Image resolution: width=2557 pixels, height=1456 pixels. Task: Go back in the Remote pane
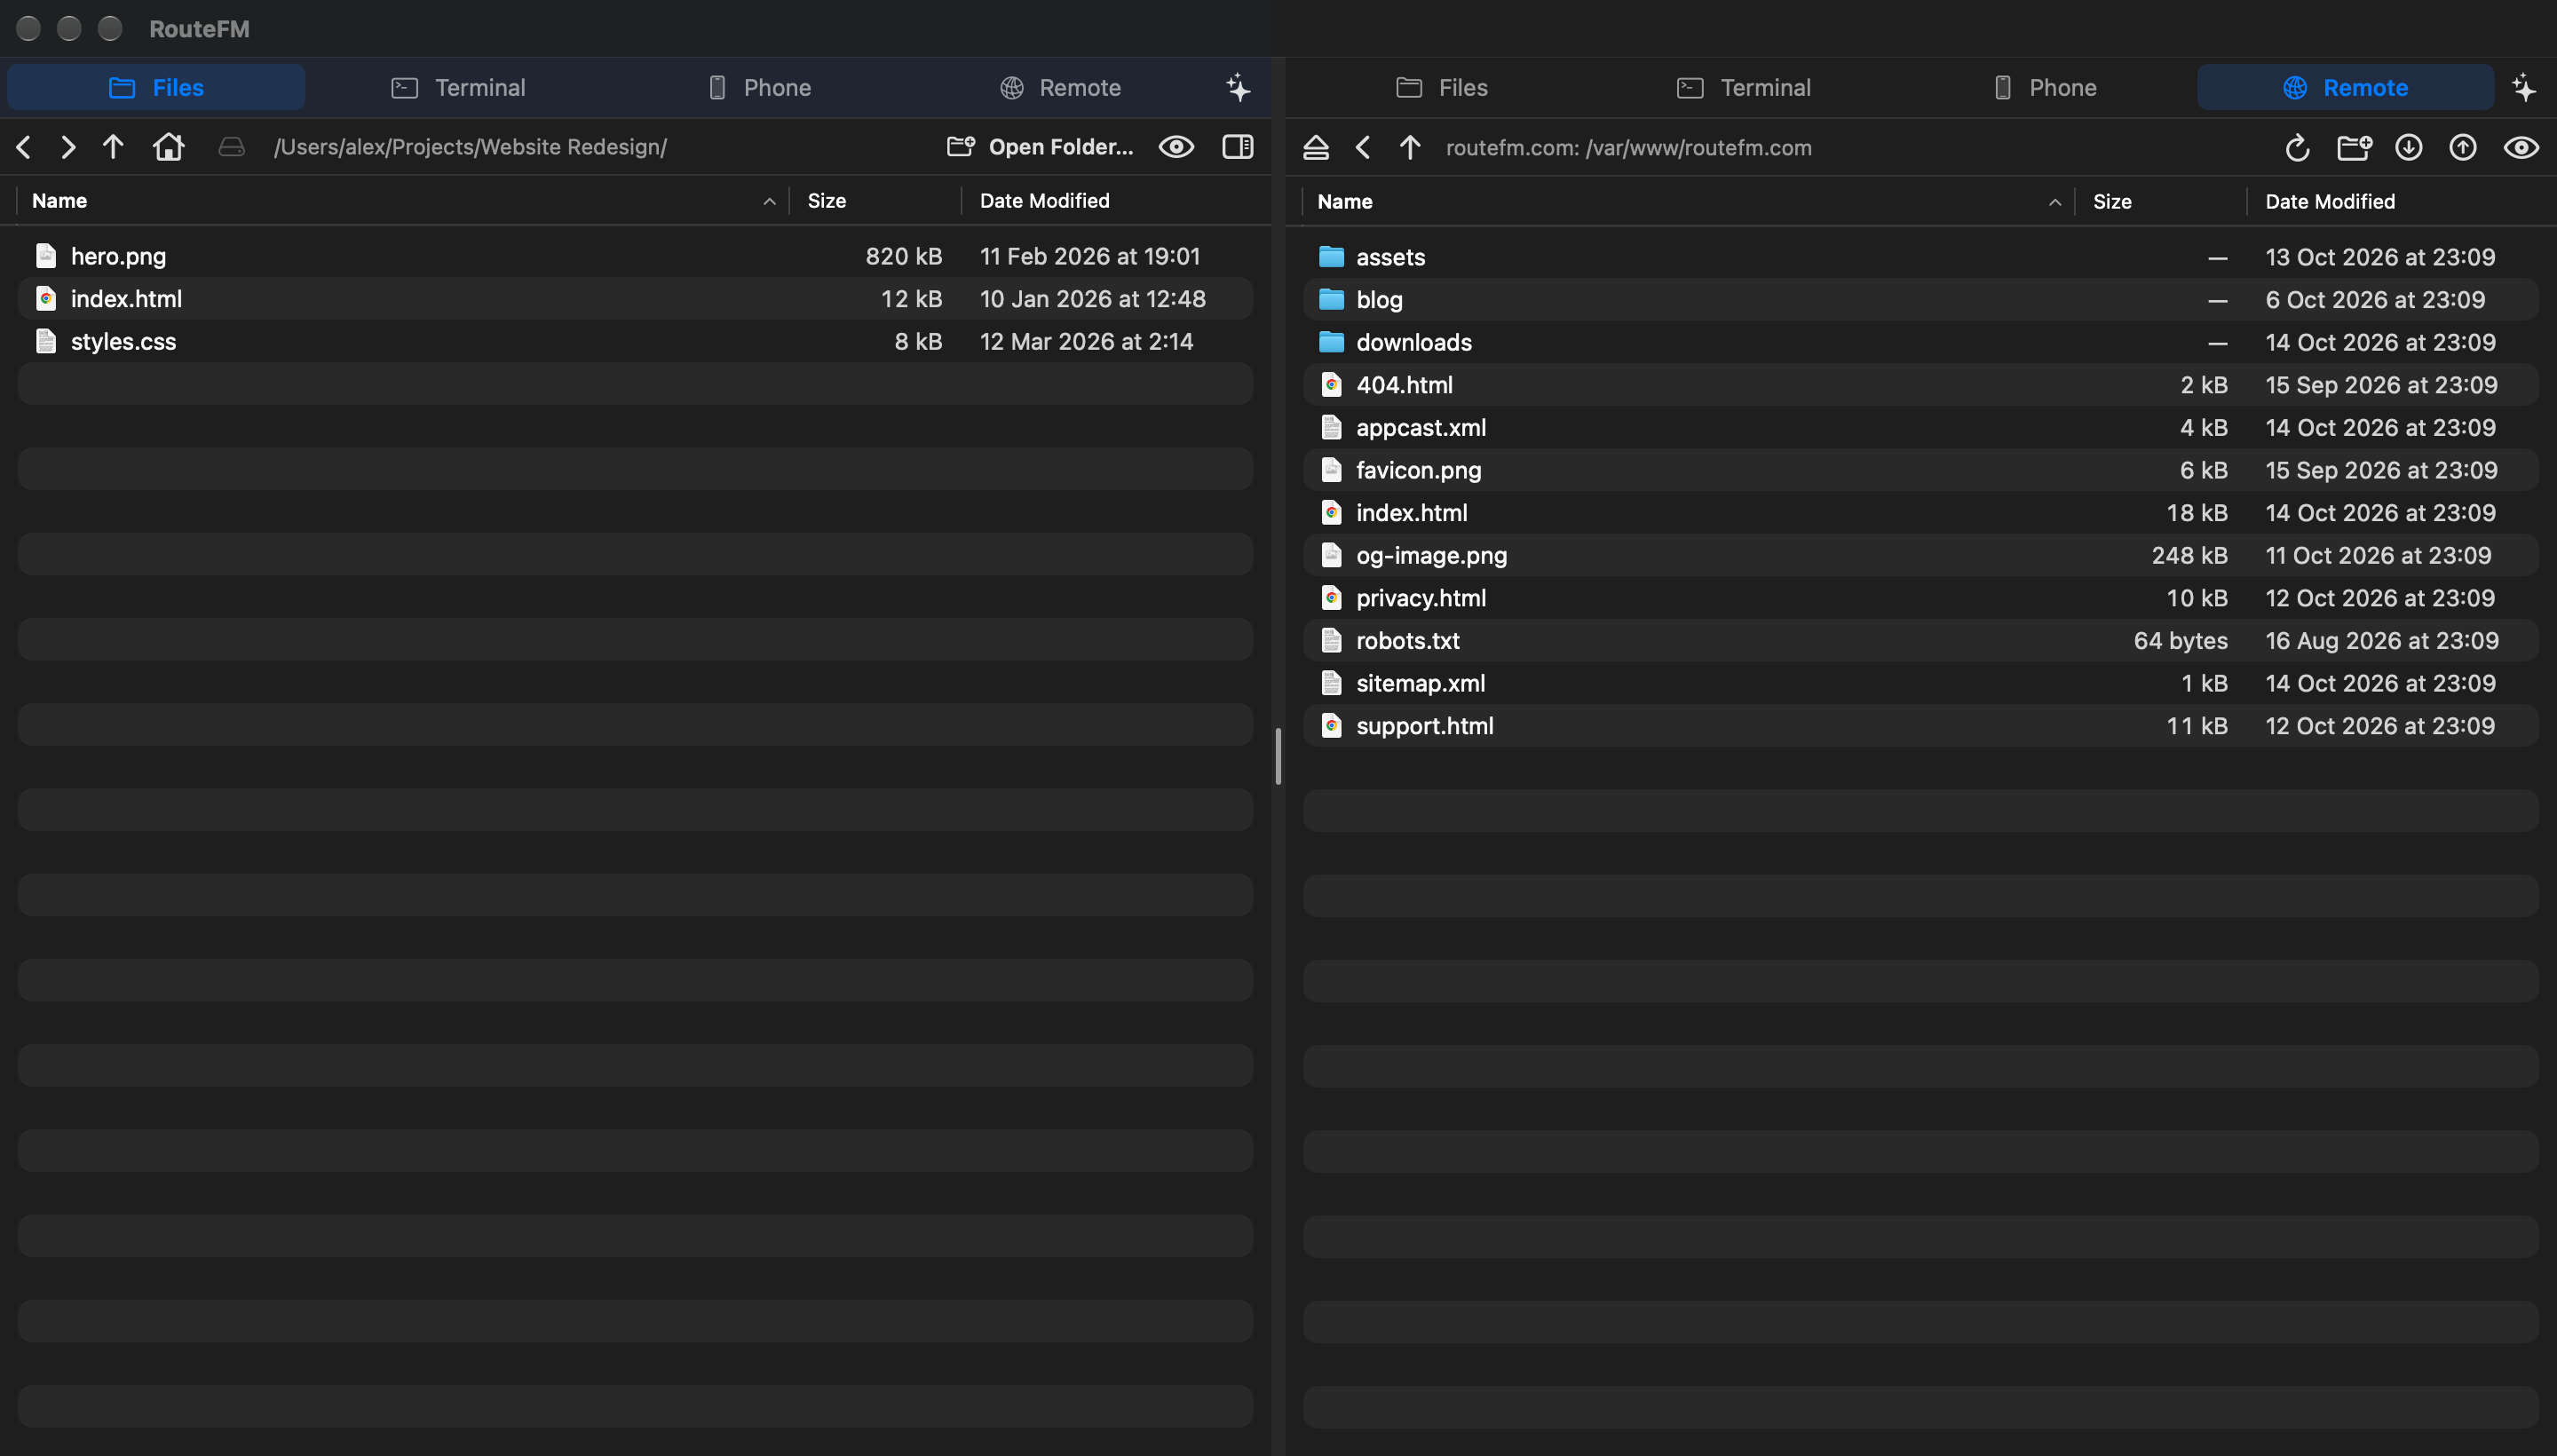[1362, 148]
